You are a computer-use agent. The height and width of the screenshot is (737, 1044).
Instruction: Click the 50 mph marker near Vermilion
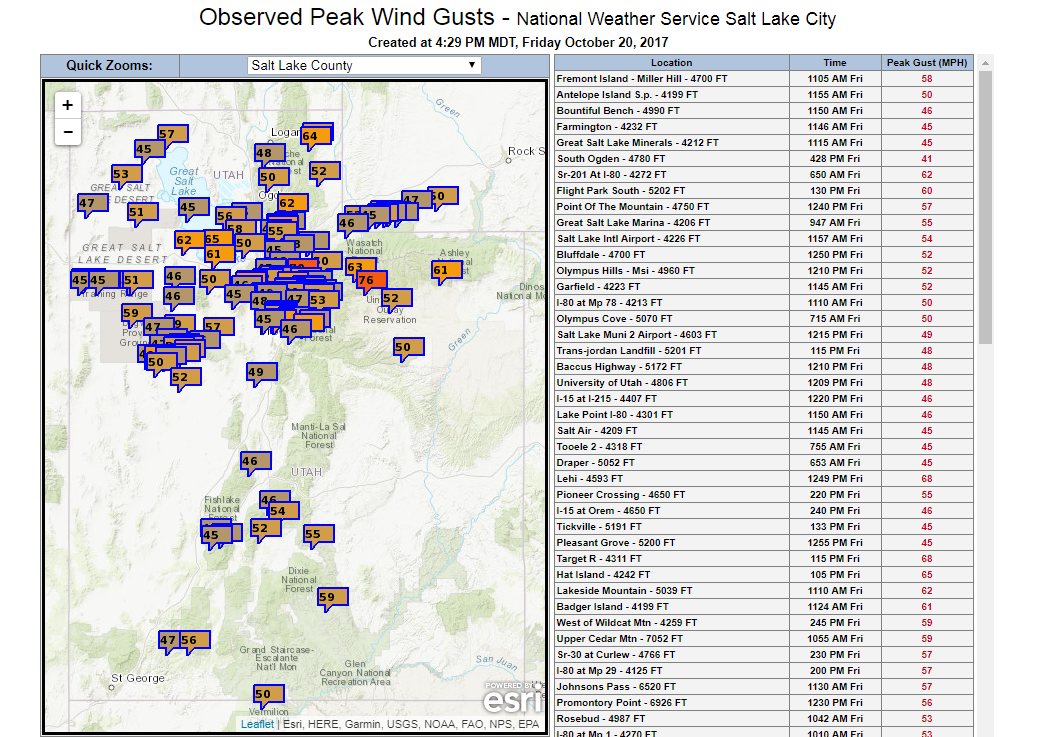point(267,694)
